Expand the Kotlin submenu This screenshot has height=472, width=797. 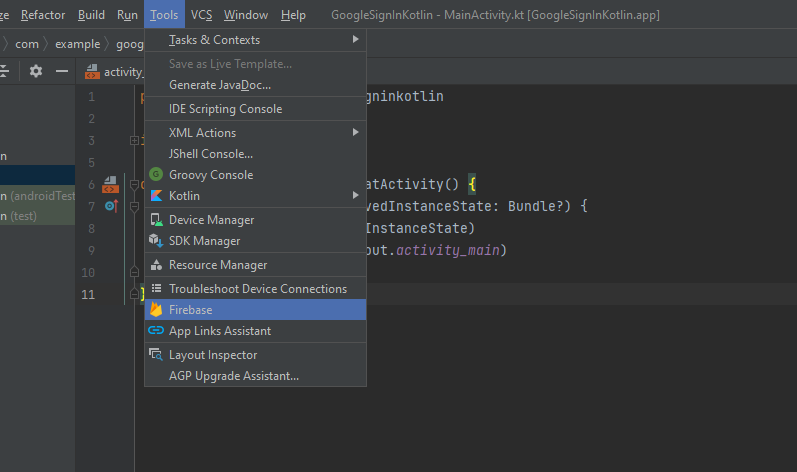pos(255,196)
